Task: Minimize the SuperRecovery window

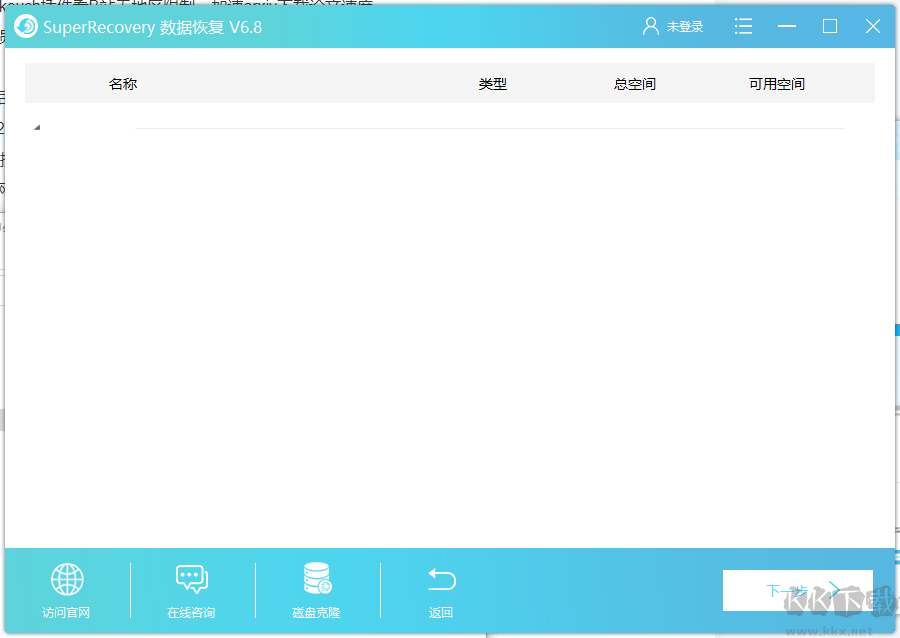Action: coord(787,26)
